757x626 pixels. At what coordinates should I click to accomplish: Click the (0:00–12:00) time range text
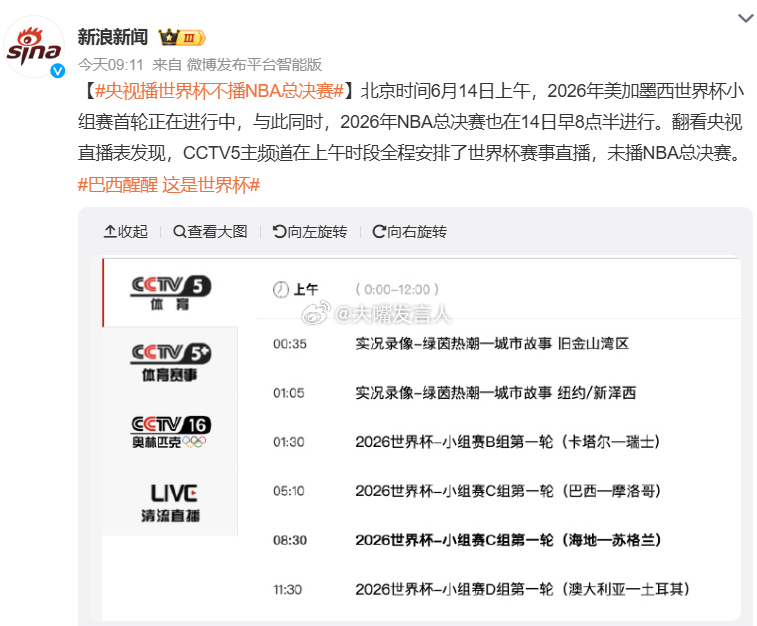point(397,289)
